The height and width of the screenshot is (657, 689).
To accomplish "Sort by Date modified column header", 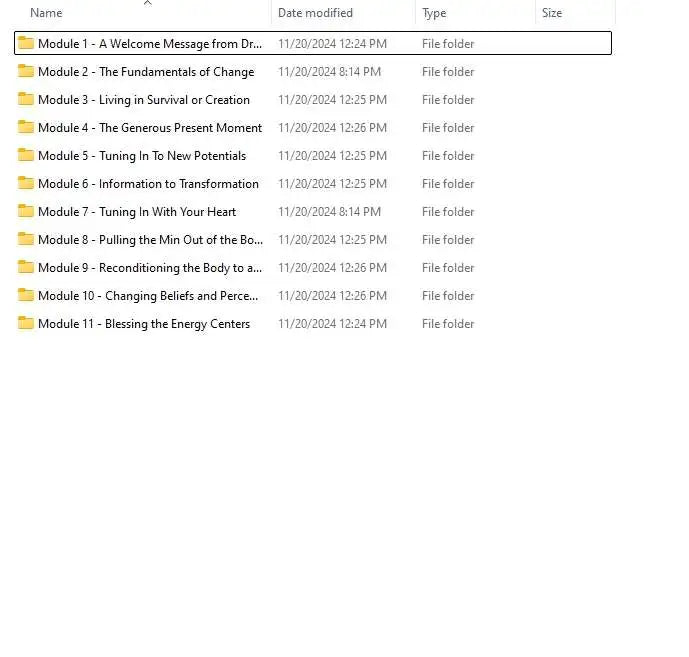I will click(315, 13).
